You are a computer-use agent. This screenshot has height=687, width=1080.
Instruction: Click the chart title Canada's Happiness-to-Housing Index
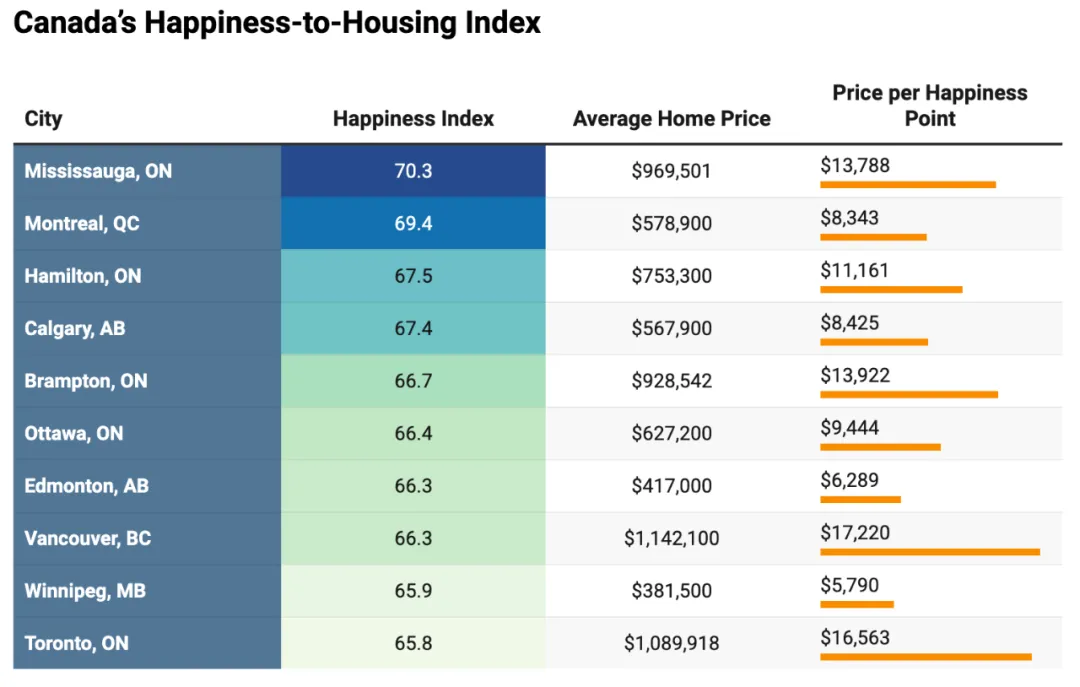(x=277, y=24)
